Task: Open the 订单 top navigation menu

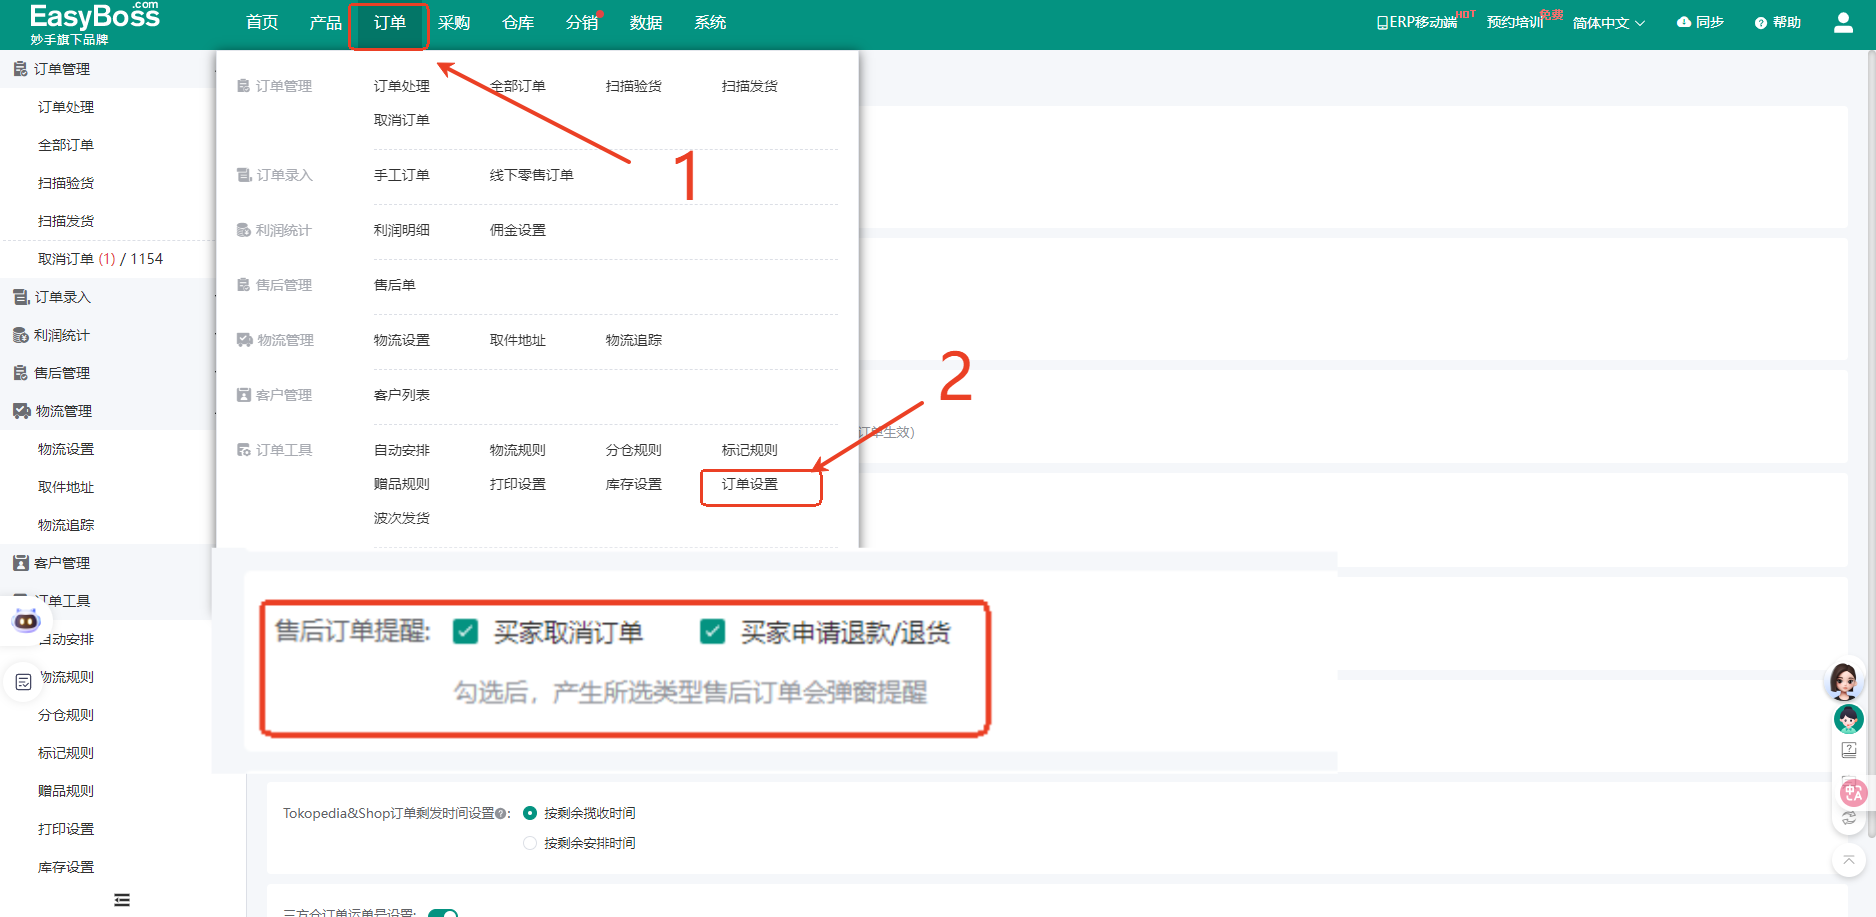Action: pyautogui.click(x=389, y=23)
